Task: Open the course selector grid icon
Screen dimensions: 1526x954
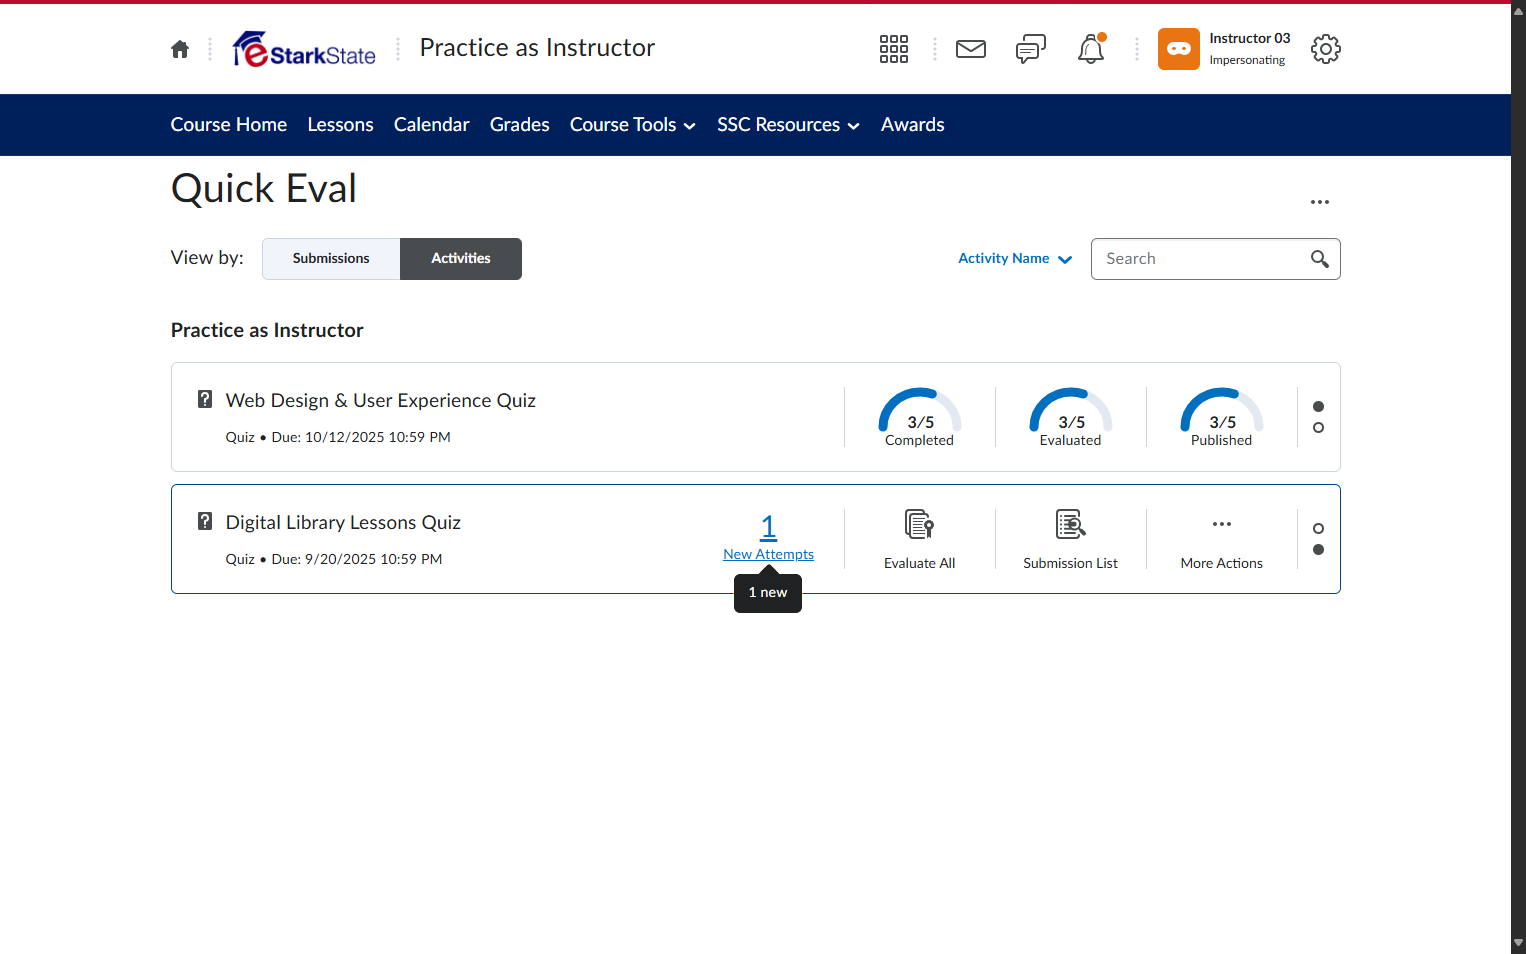Action: coord(893,49)
